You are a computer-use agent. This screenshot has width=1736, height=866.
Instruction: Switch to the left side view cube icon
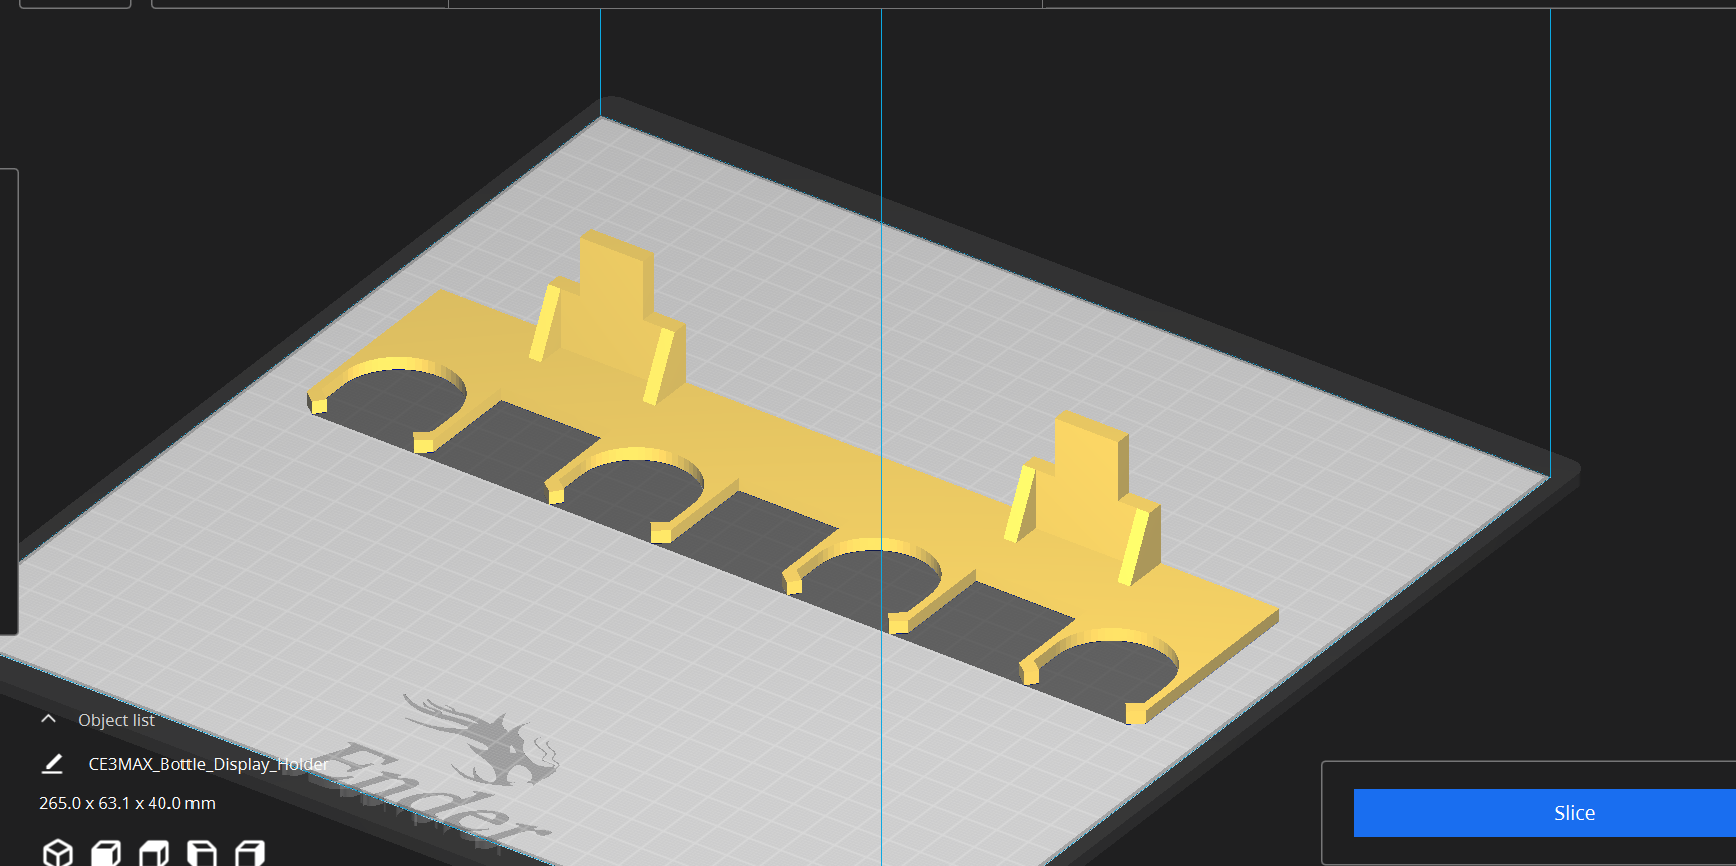point(202,852)
